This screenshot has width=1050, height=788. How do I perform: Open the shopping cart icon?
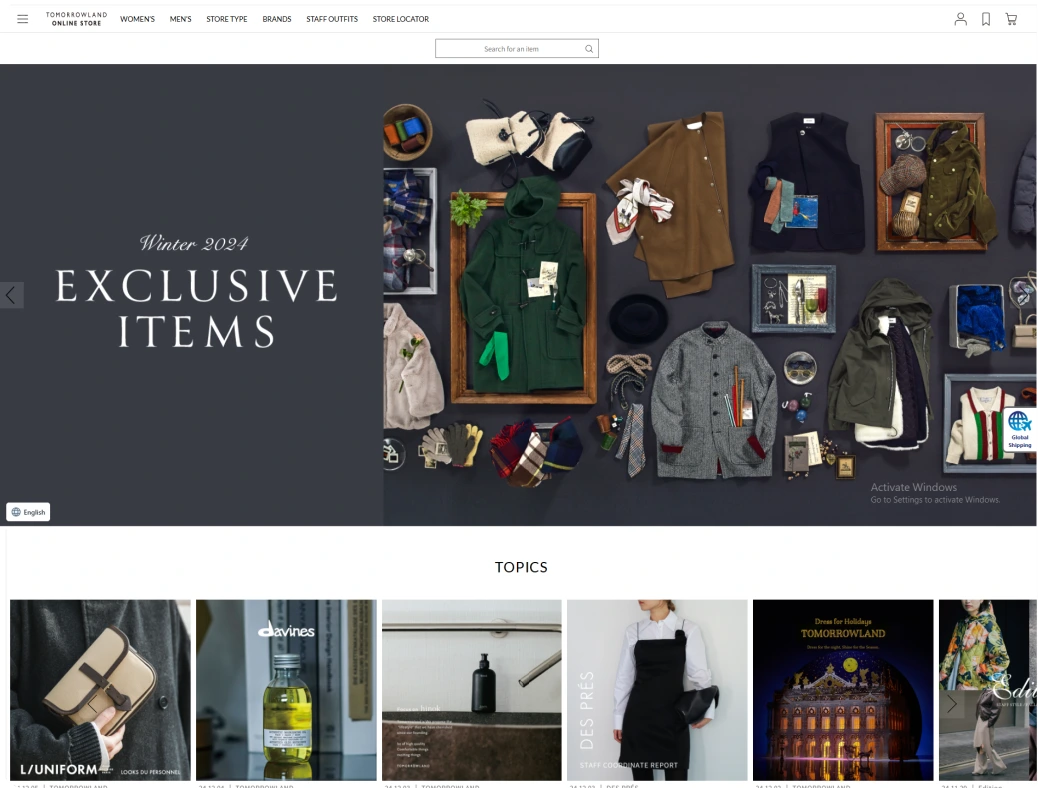tap(1011, 19)
